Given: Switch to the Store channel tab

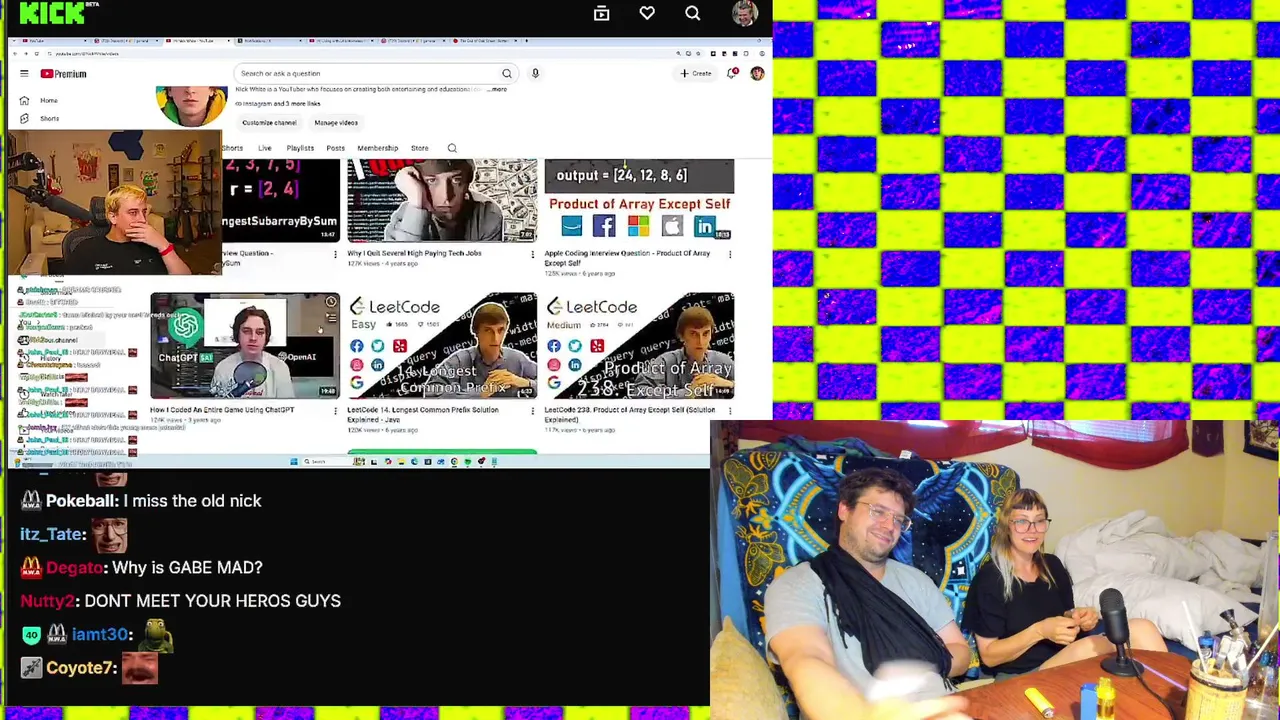Looking at the screenshot, I should pyautogui.click(x=419, y=148).
